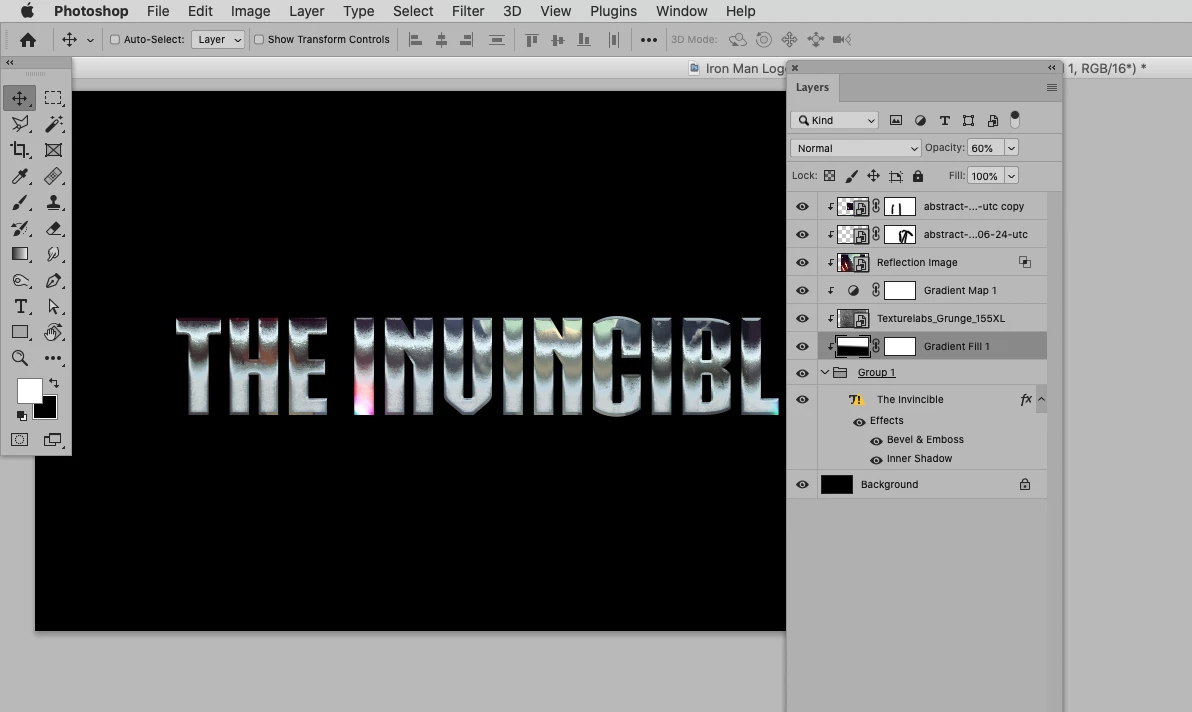The image size is (1192, 712).
Task: Set the background color swatch
Action: pos(47,410)
